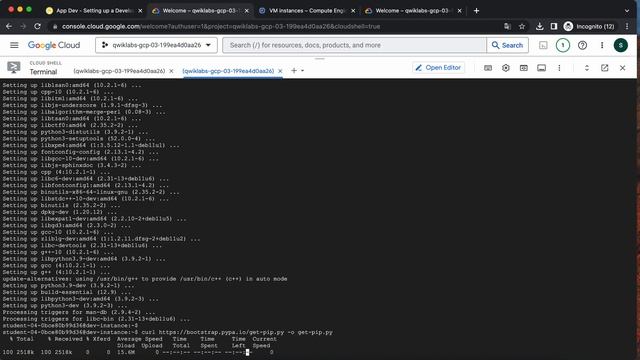Open the Google Cloud navigation menu
Screen dimensions: 640x360
(14, 45)
